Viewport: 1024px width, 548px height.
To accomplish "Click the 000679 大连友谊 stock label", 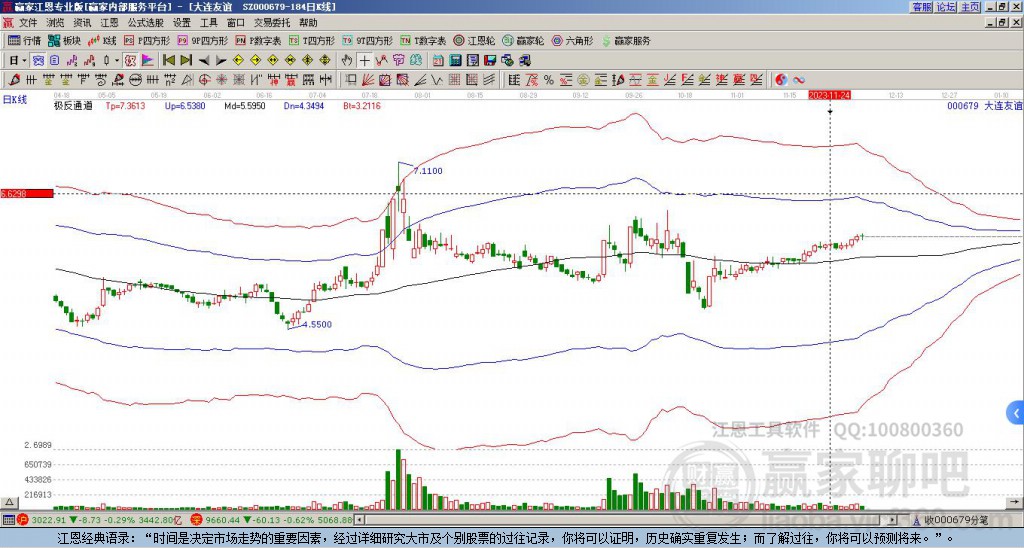I will pyautogui.click(x=985, y=106).
